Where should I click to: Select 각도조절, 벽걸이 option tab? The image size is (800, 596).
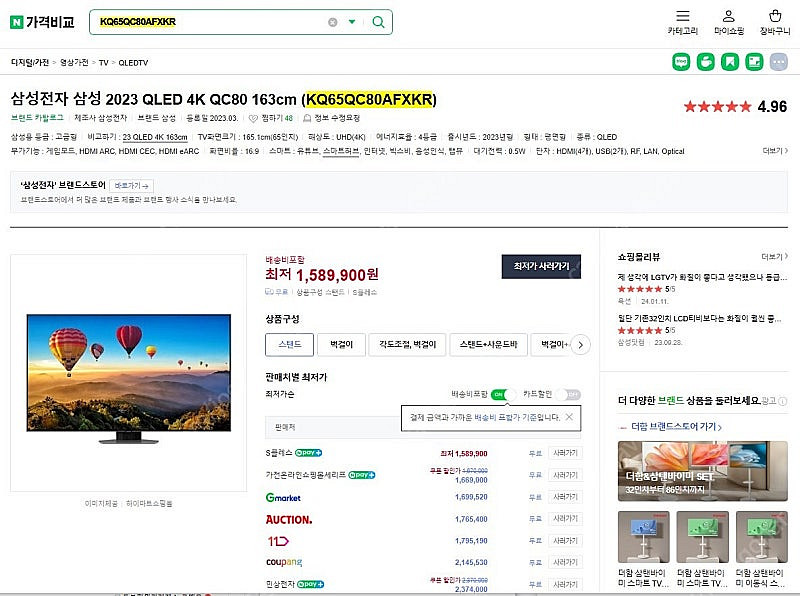[408, 344]
